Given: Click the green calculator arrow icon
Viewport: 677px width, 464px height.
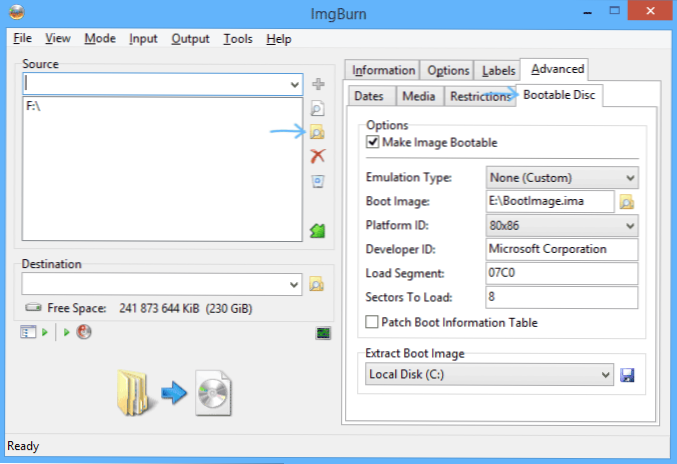Looking at the screenshot, I should click(x=317, y=231).
